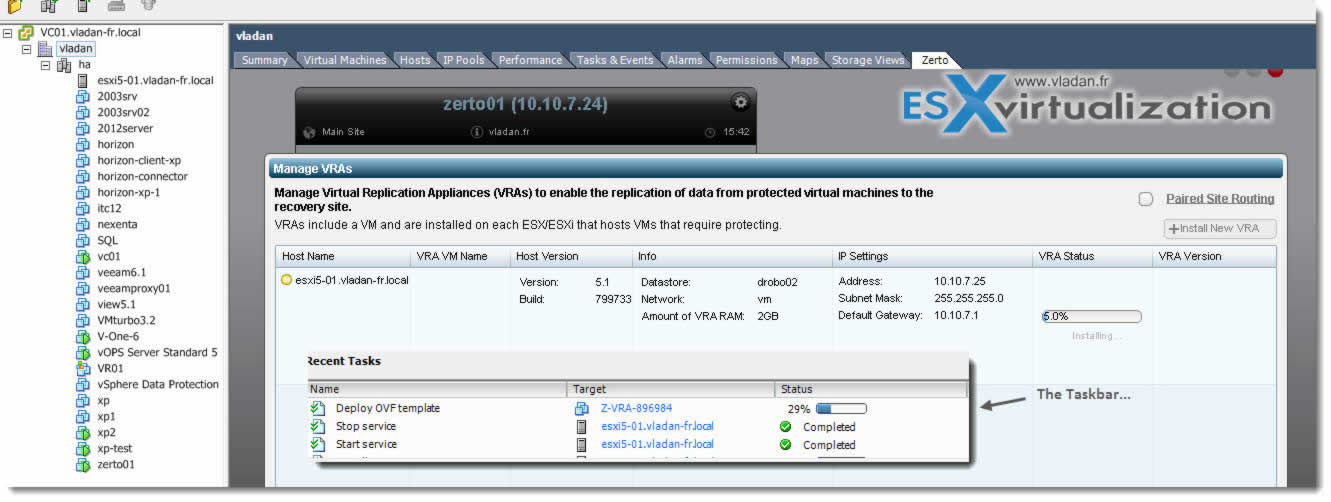Open Zerto settings gear icon
Screen dimensions: 1331x502
(x=740, y=101)
